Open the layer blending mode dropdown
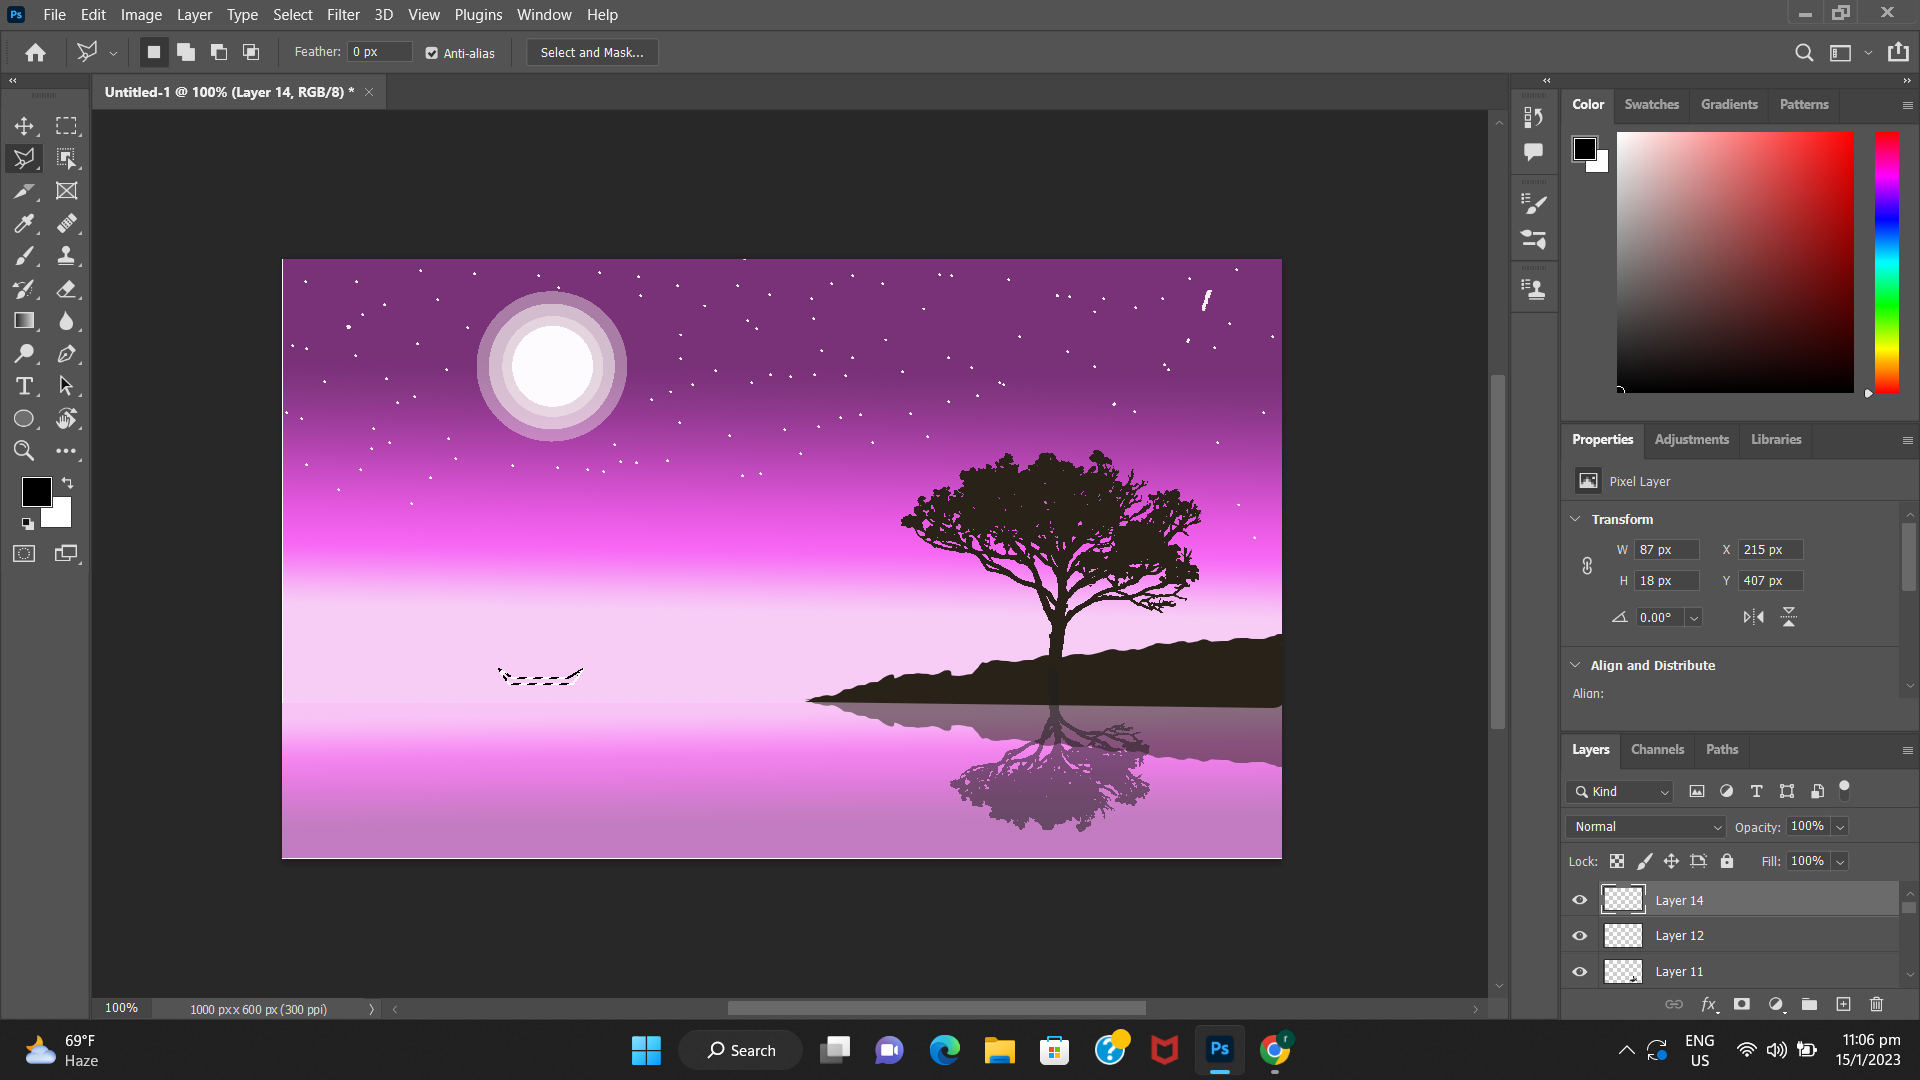This screenshot has height=1080, width=1920. coord(1644,827)
